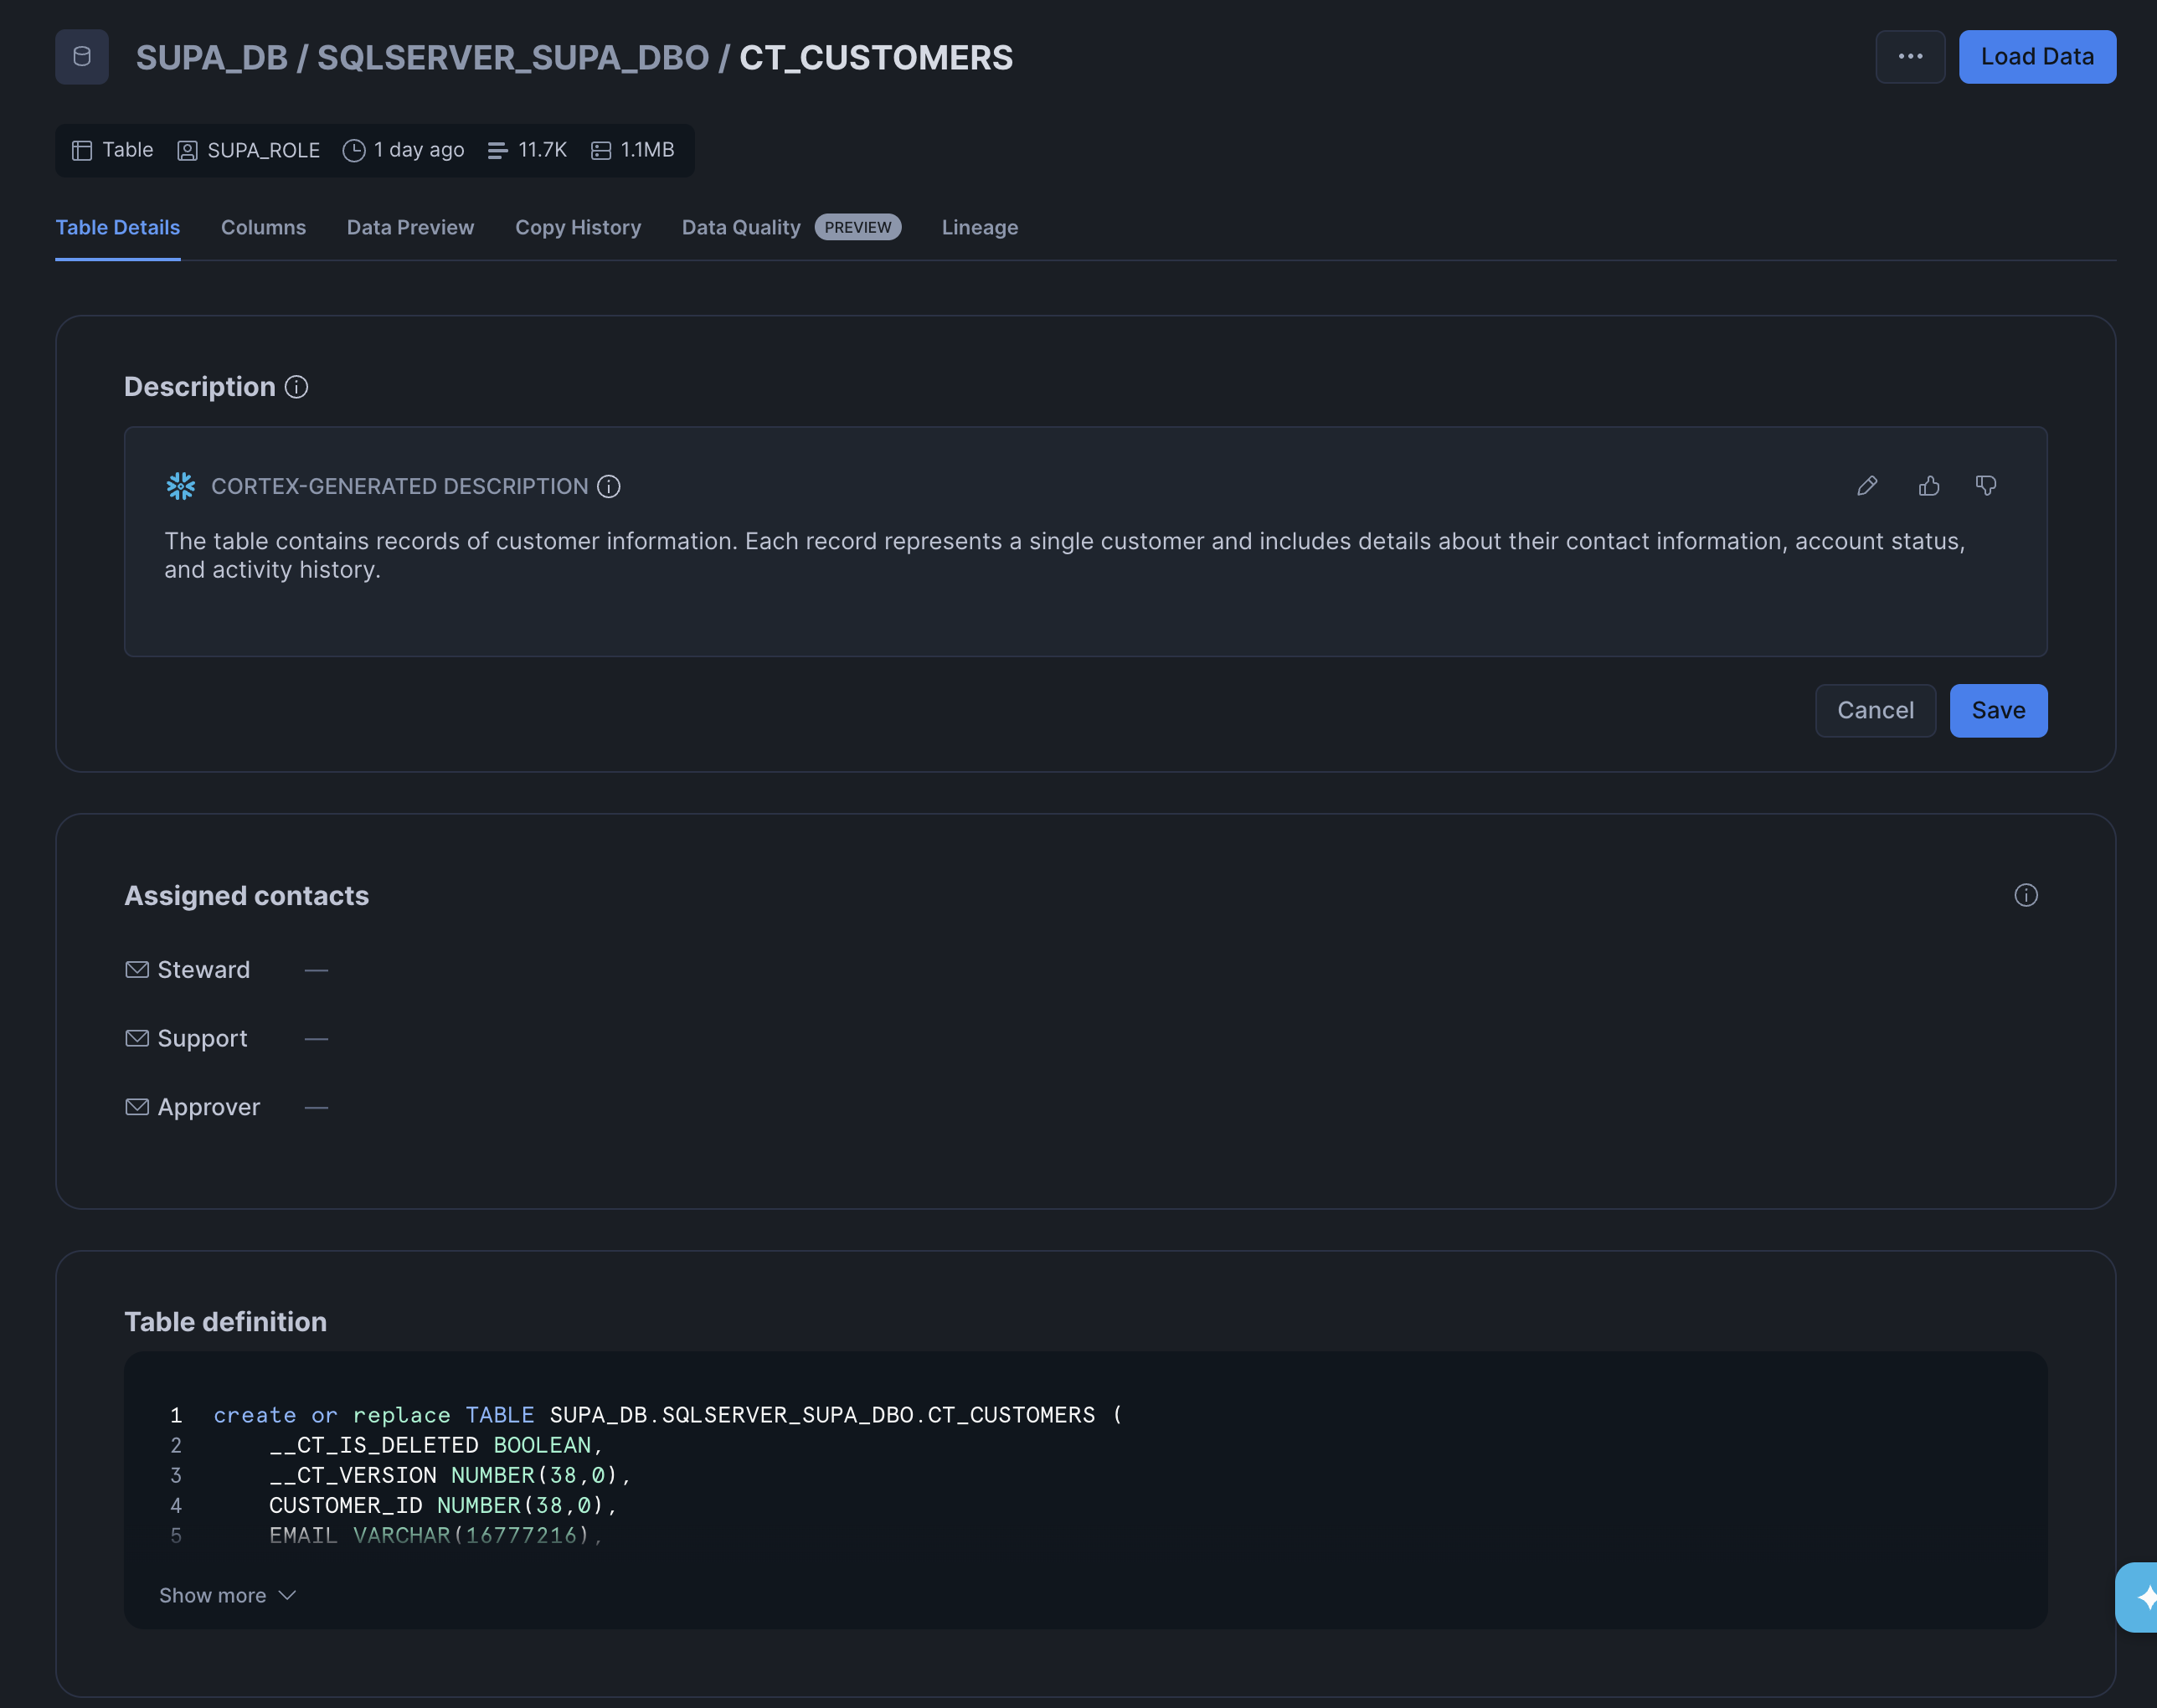Give thumbs up to Cortex description
This screenshot has width=2157, height=1708.
pyautogui.click(x=1928, y=486)
